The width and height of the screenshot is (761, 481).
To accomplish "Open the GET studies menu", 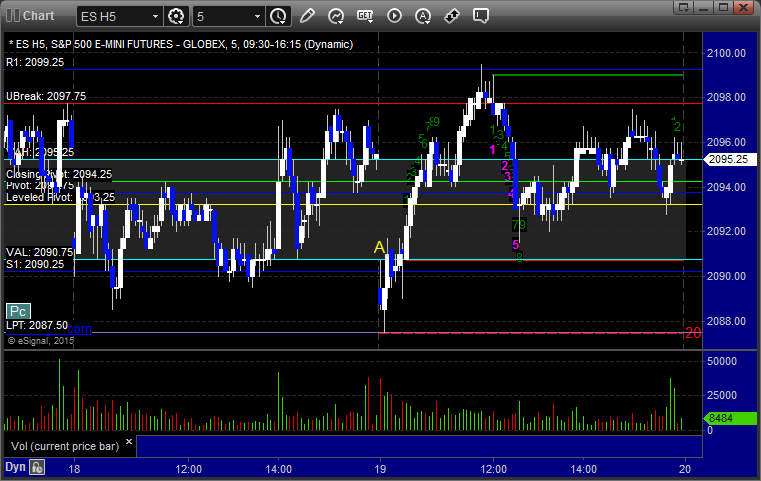I will pyautogui.click(x=365, y=16).
